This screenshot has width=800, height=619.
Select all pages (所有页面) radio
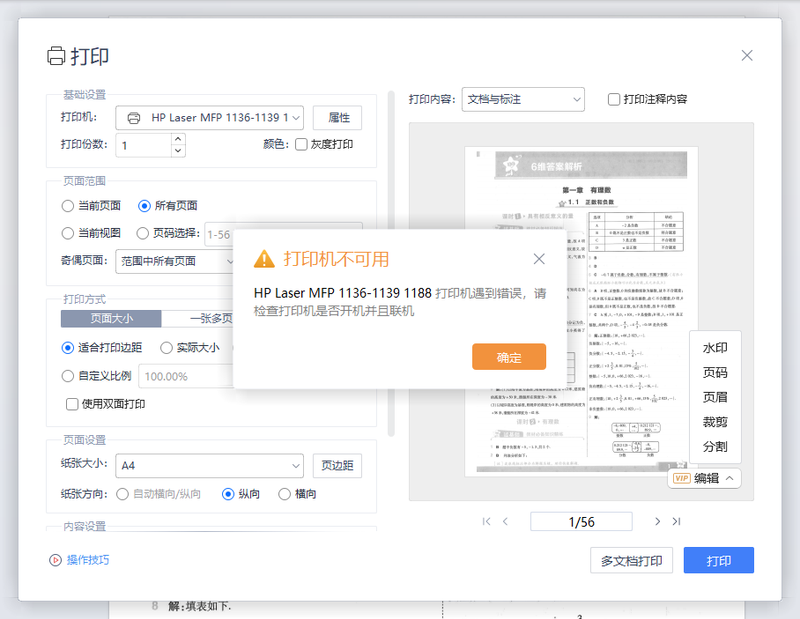click(144, 206)
